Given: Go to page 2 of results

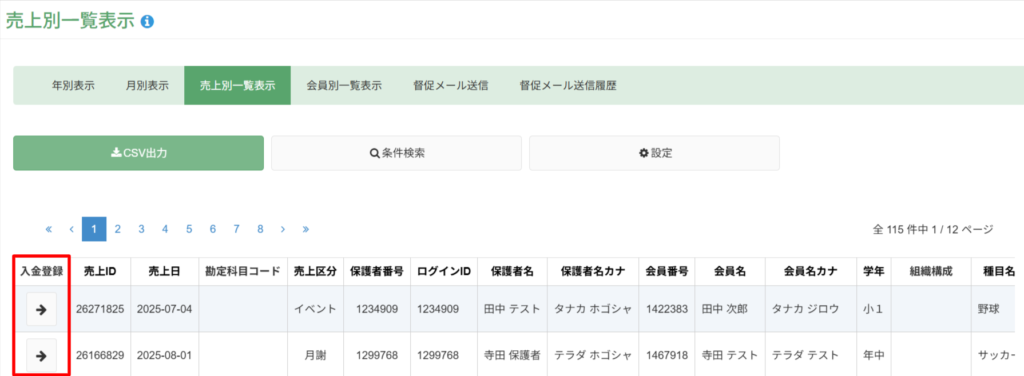Looking at the screenshot, I should [x=118, y=229].
